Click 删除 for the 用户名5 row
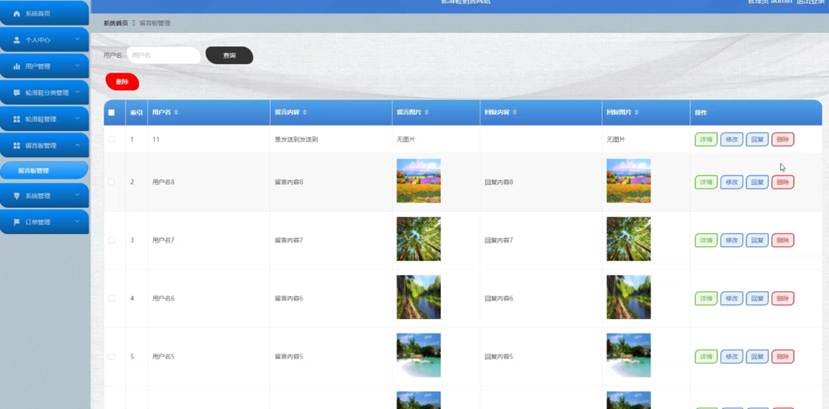This screenshot has height=409, width=829. pos(782,356)
